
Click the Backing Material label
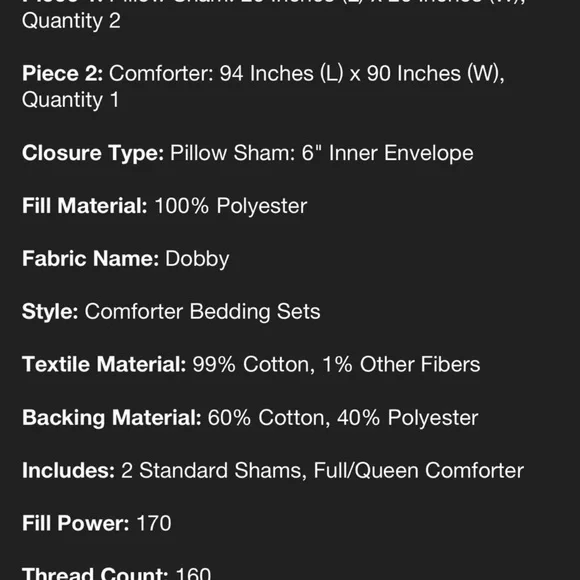[112, 418]
